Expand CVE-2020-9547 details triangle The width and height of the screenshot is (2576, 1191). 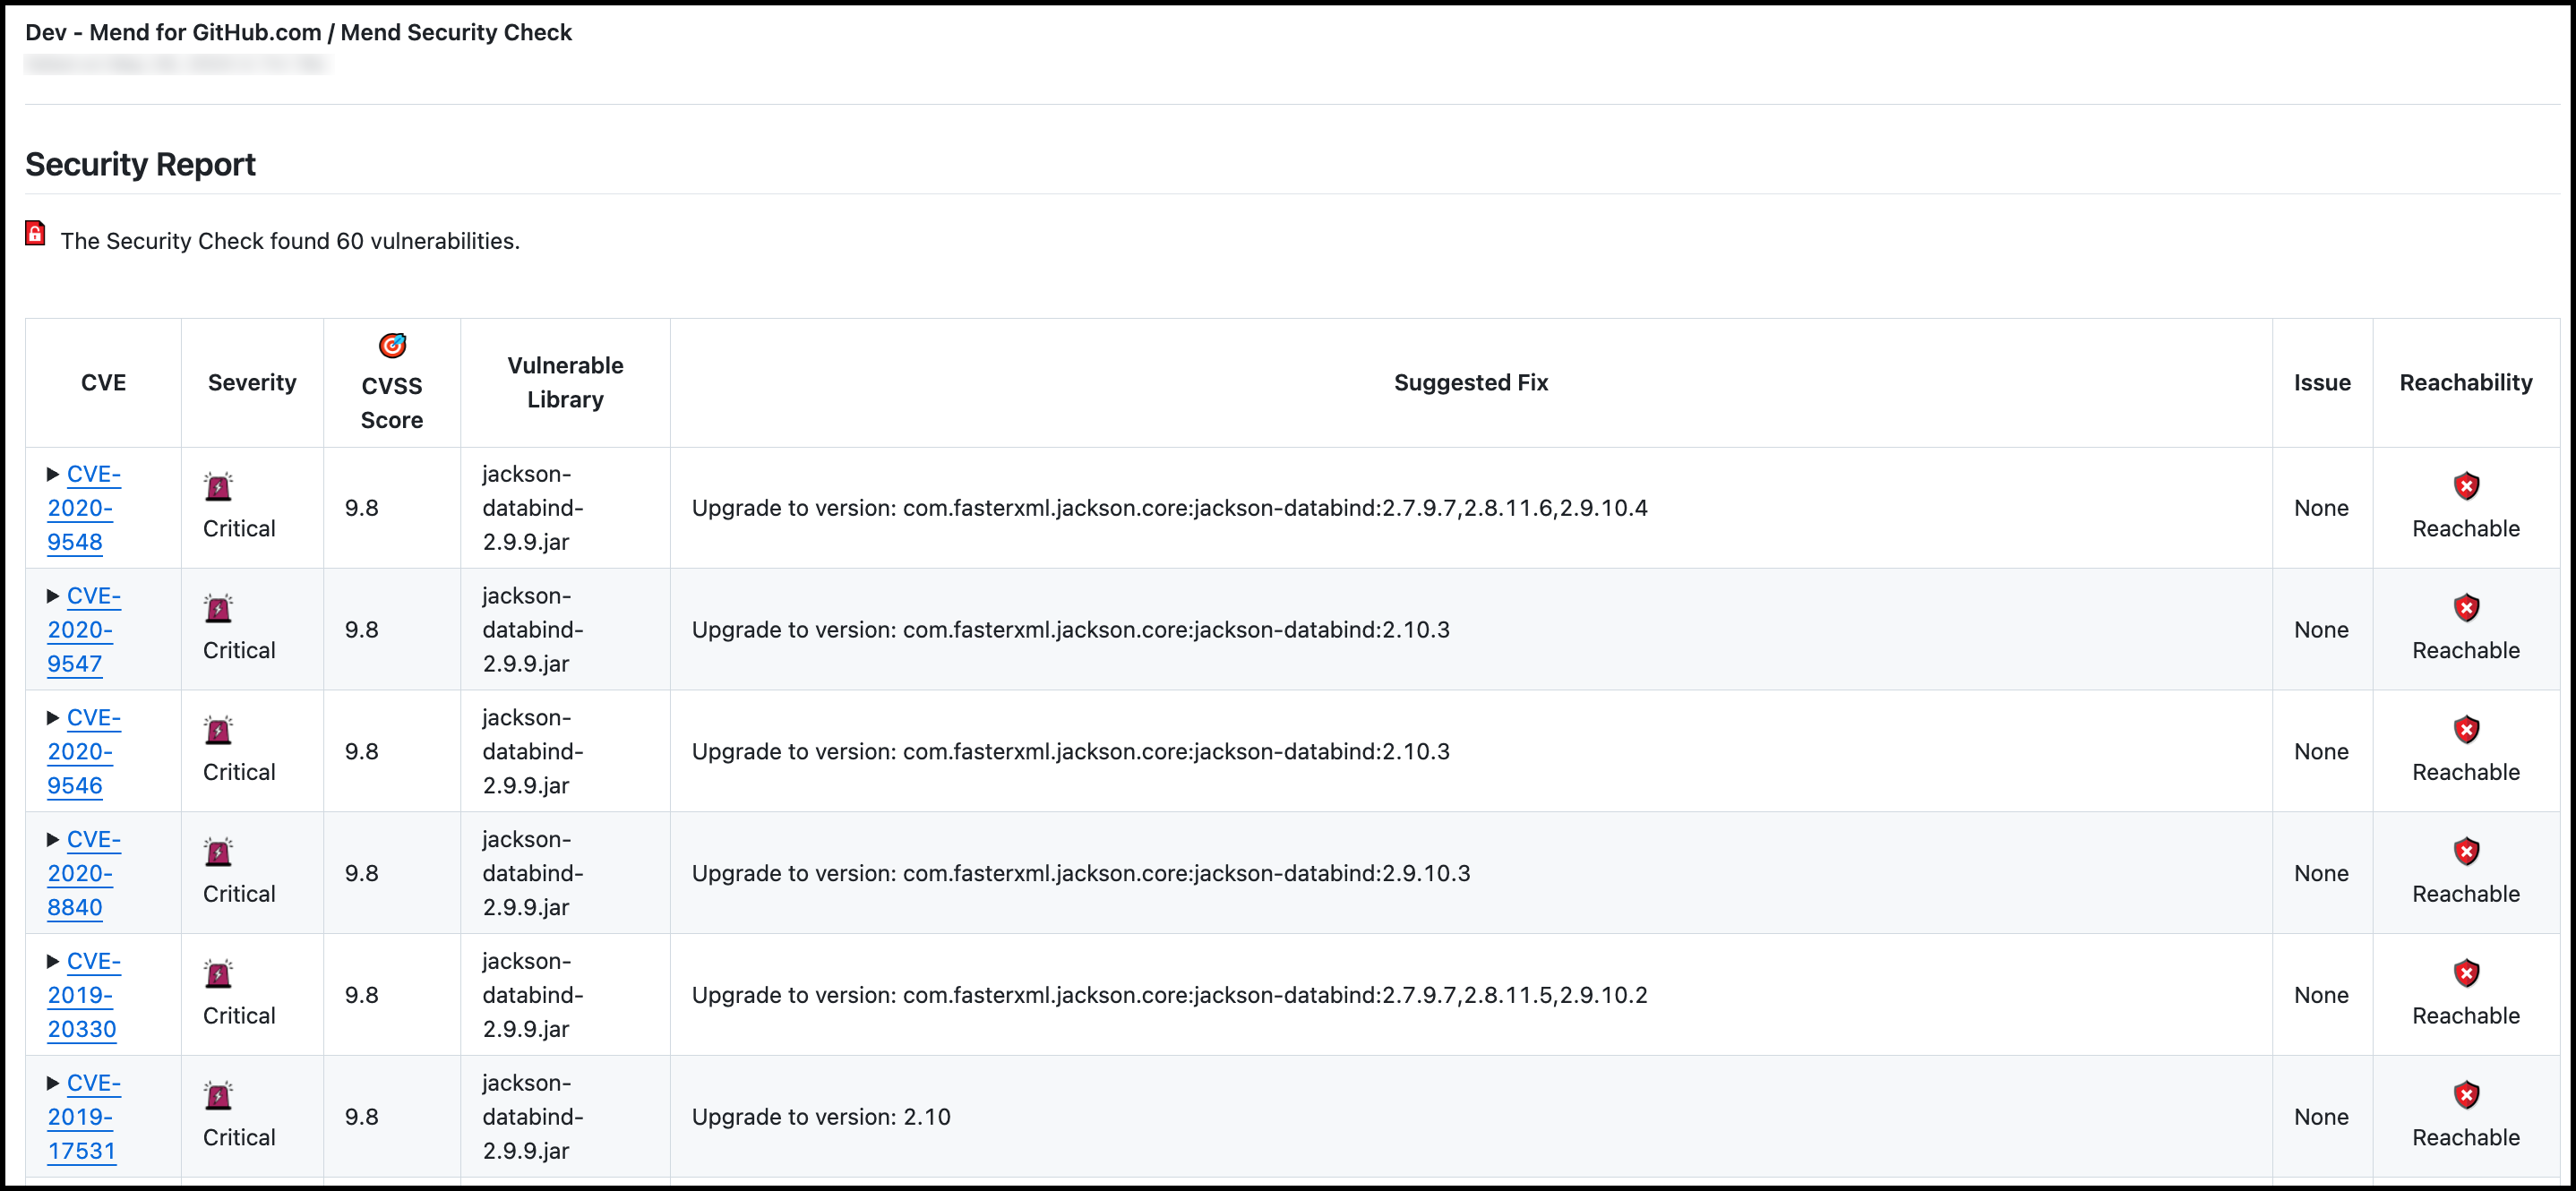pos(53,596)
